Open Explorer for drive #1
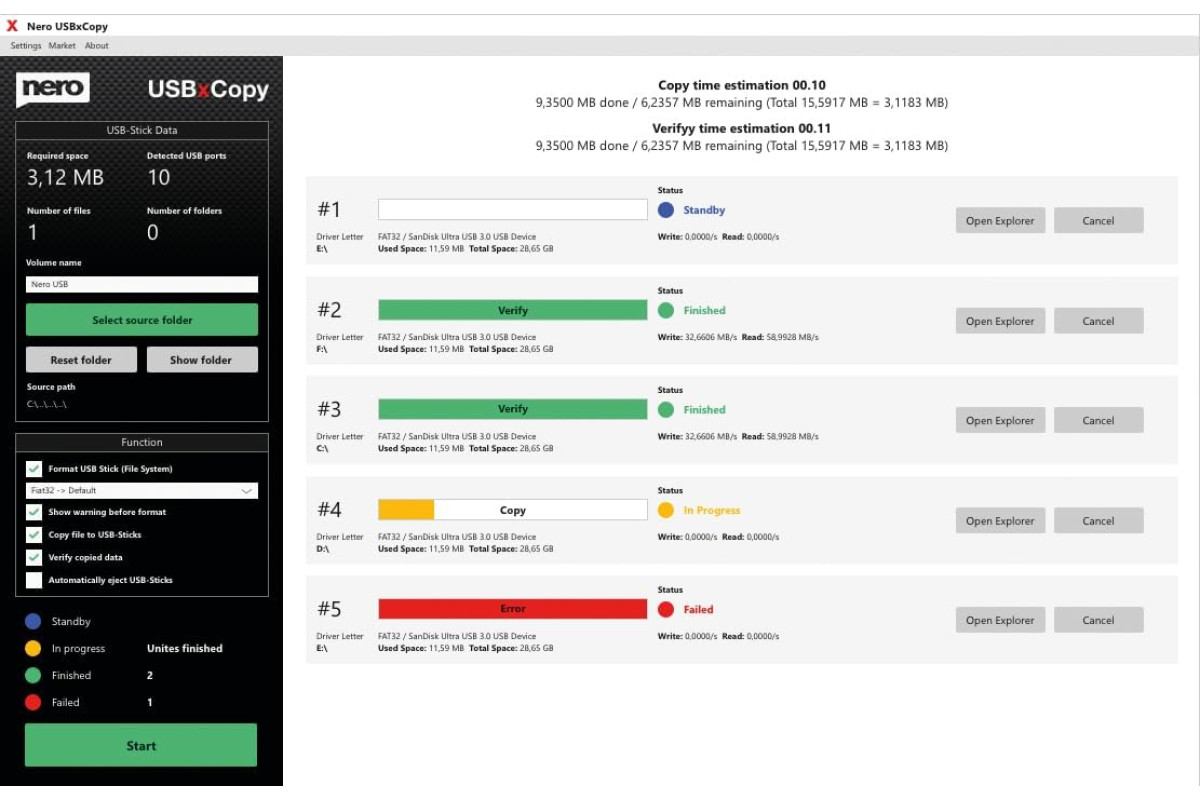This screenshot has height=800, width=1200. pyautogui.click(x=1000, y=221)
